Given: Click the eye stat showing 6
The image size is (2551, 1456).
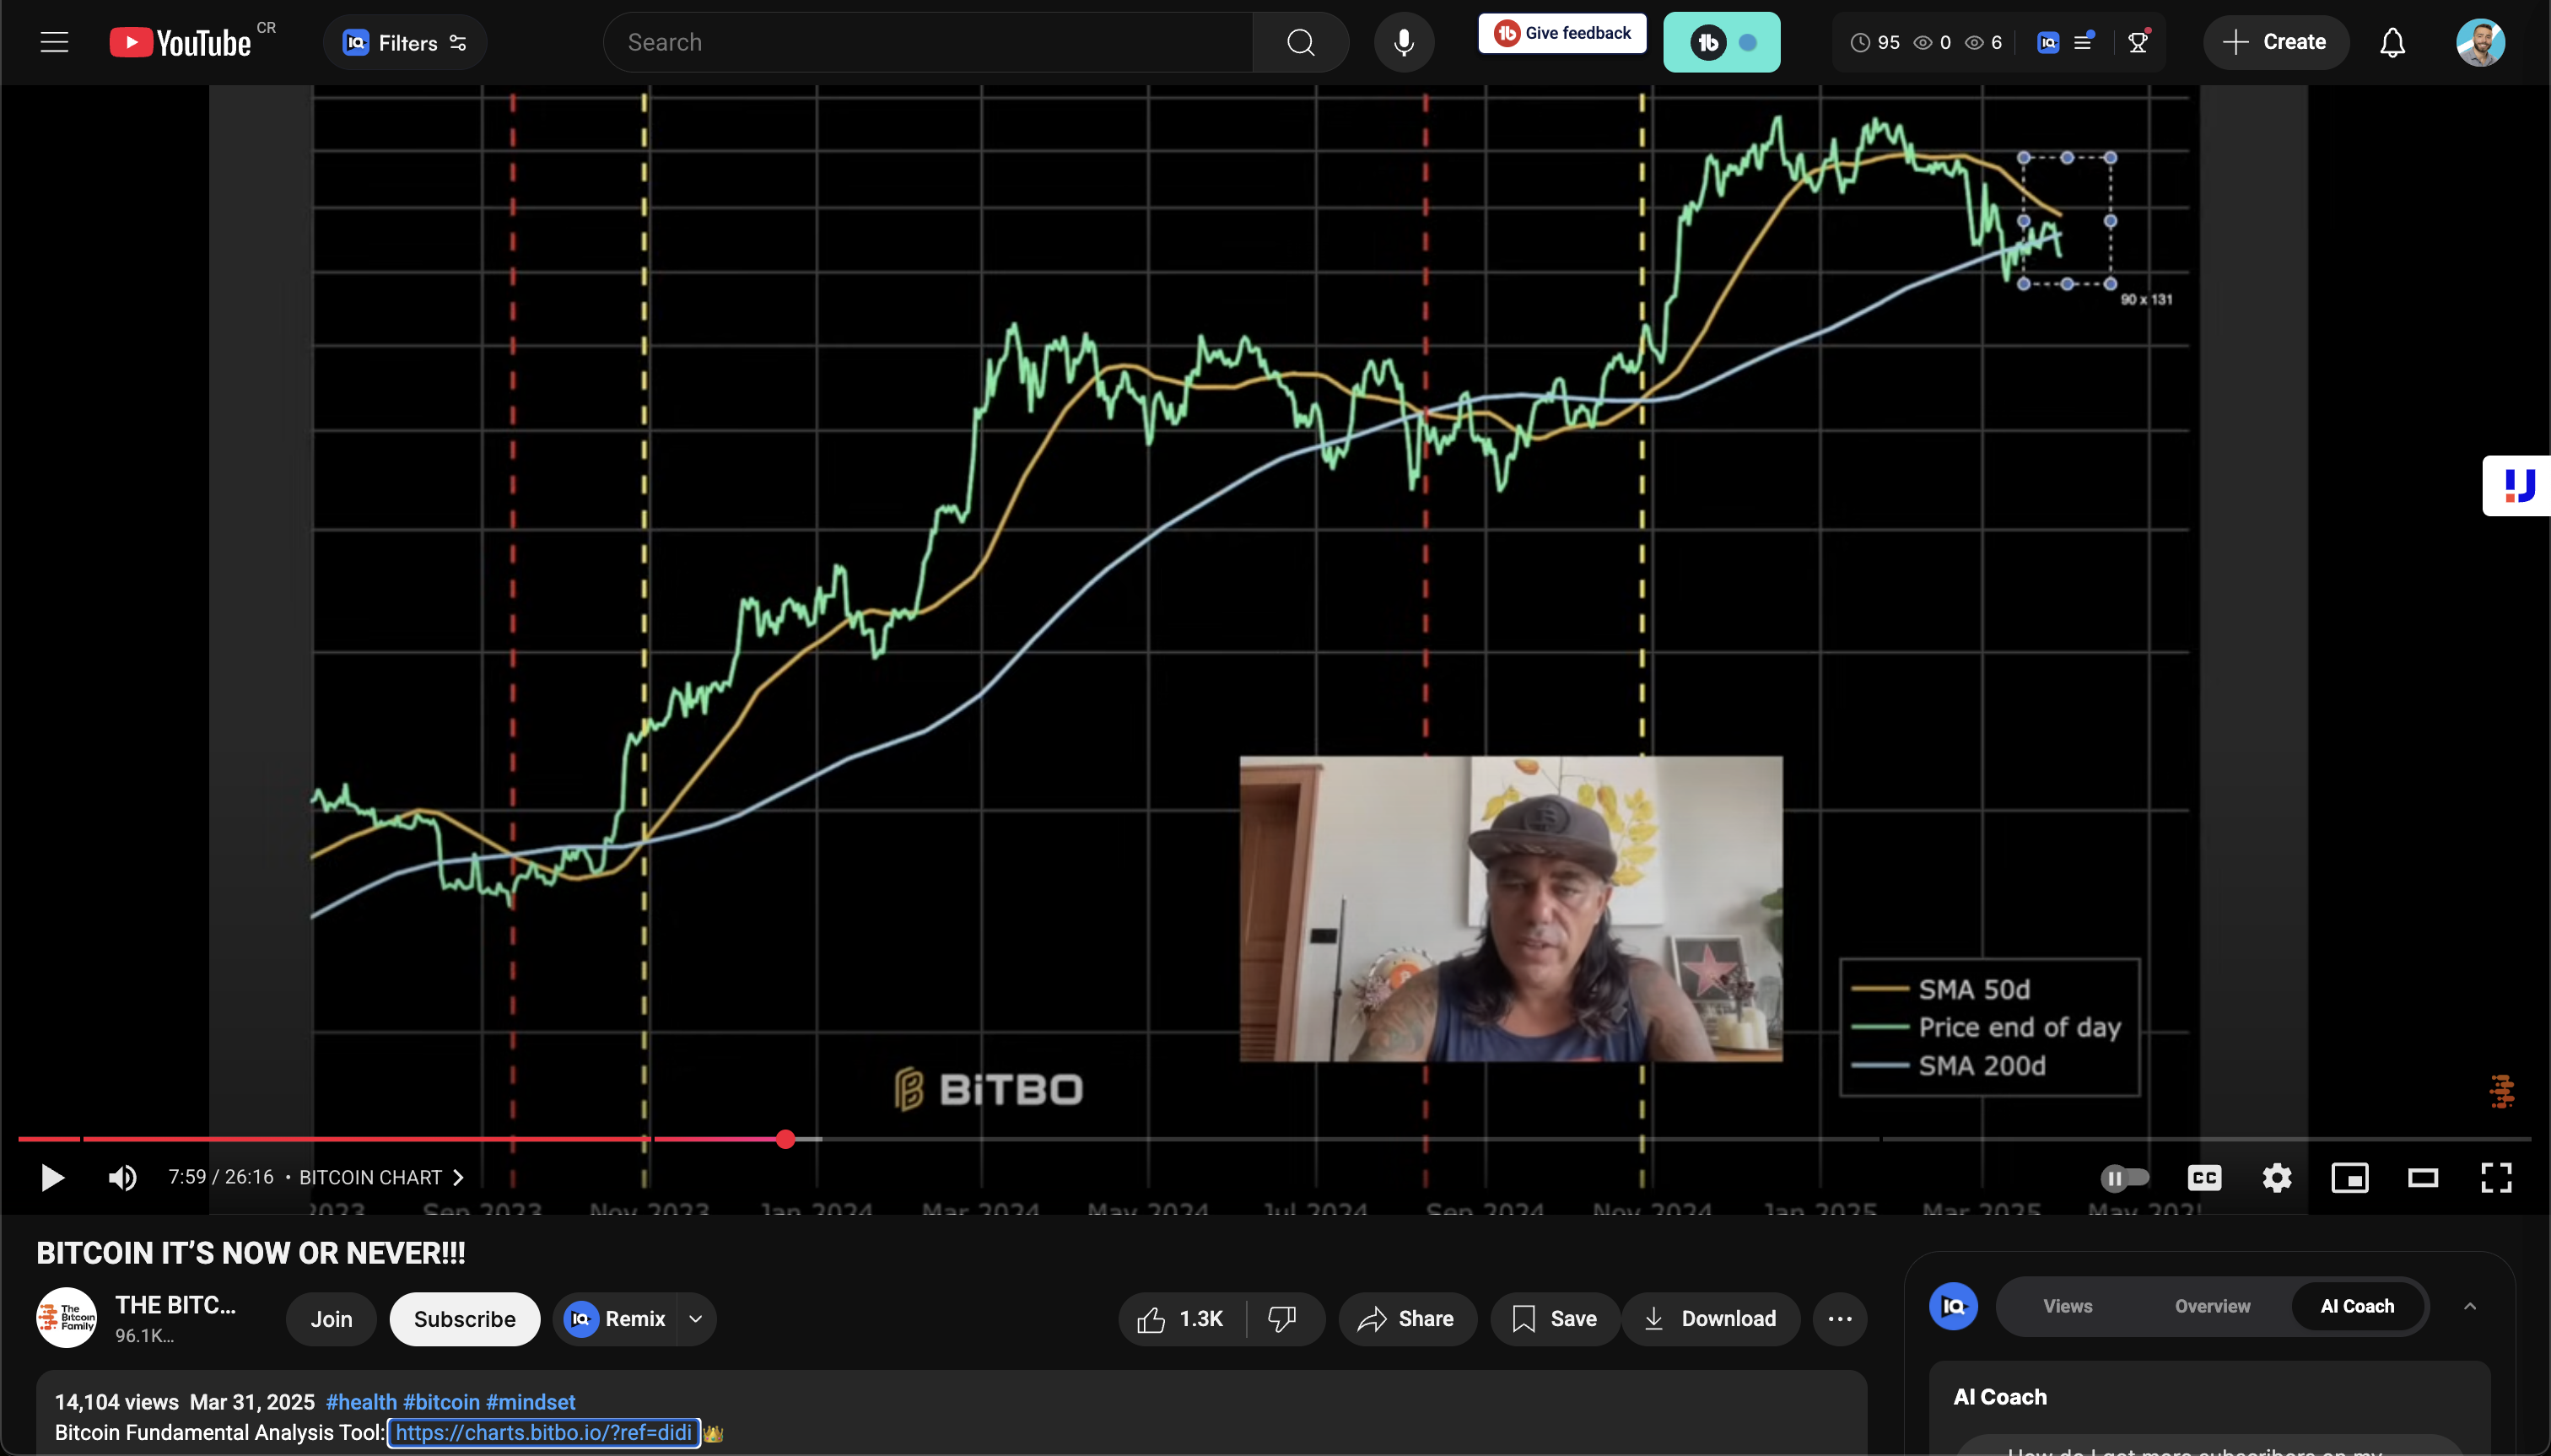Looking at the screenshot, I should tap(1984, 42).
